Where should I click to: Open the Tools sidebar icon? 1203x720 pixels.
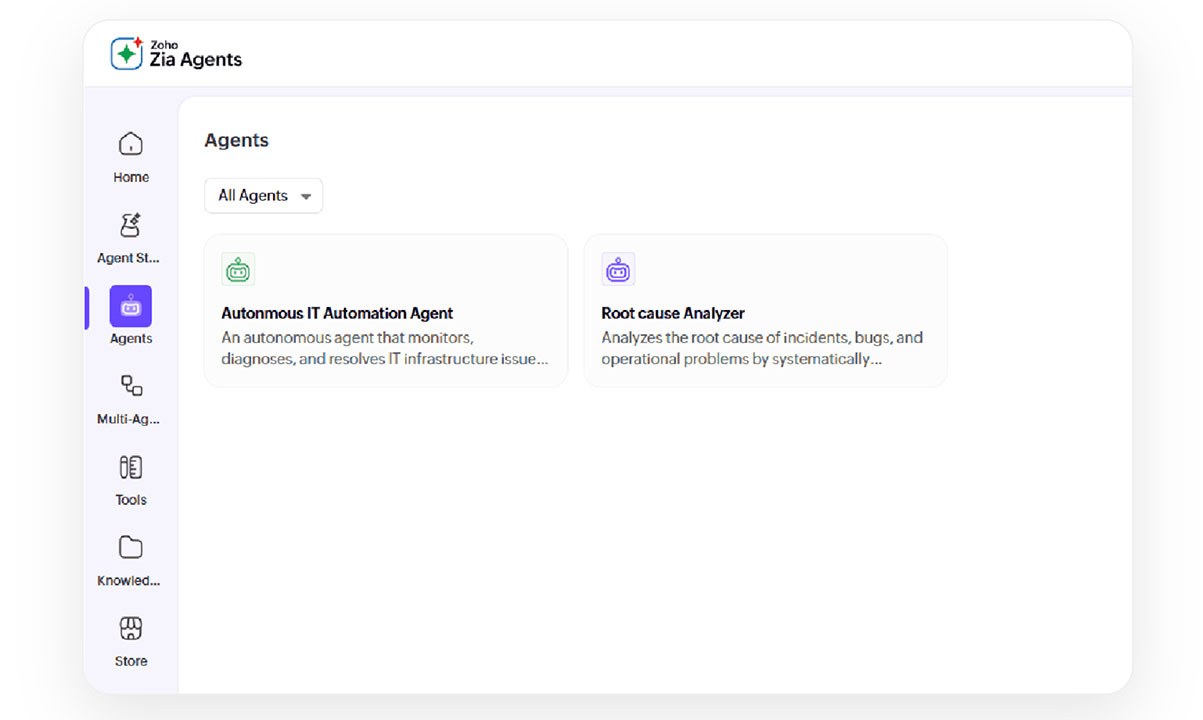point(131,467)
